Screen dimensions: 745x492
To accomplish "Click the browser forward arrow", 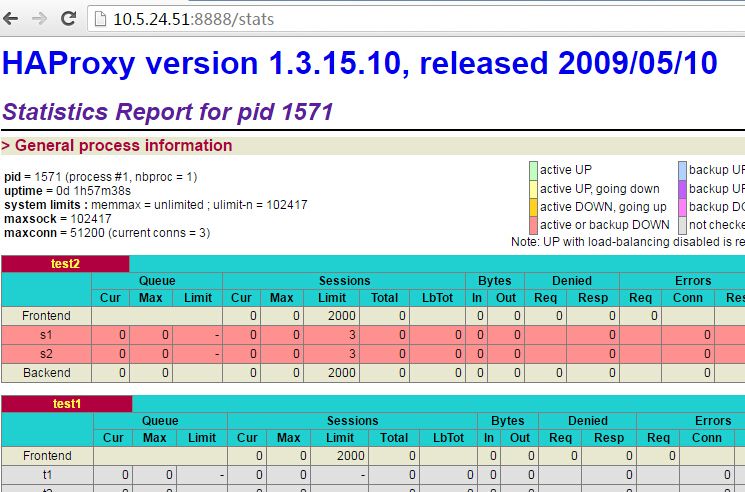I will [39, 19].
